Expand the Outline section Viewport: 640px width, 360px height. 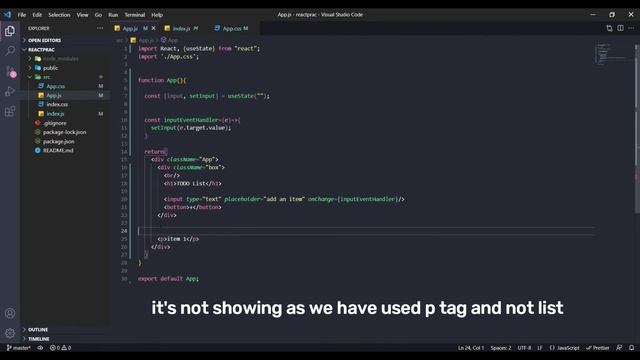[38, 329]
